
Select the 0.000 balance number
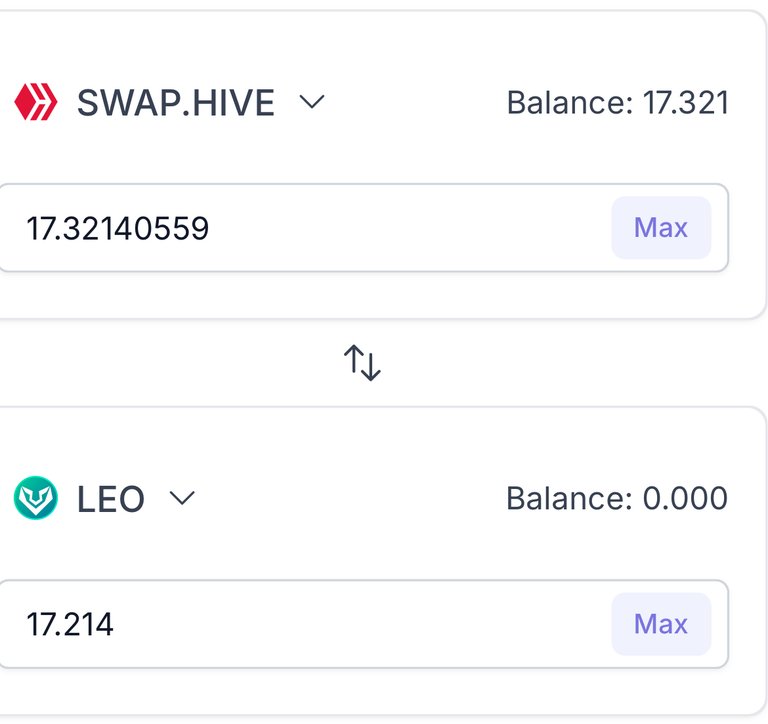(685, 498)
